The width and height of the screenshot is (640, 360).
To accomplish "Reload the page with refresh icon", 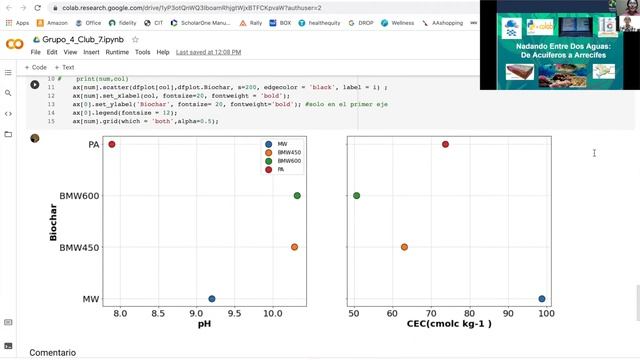I will [x=38, y=8].
